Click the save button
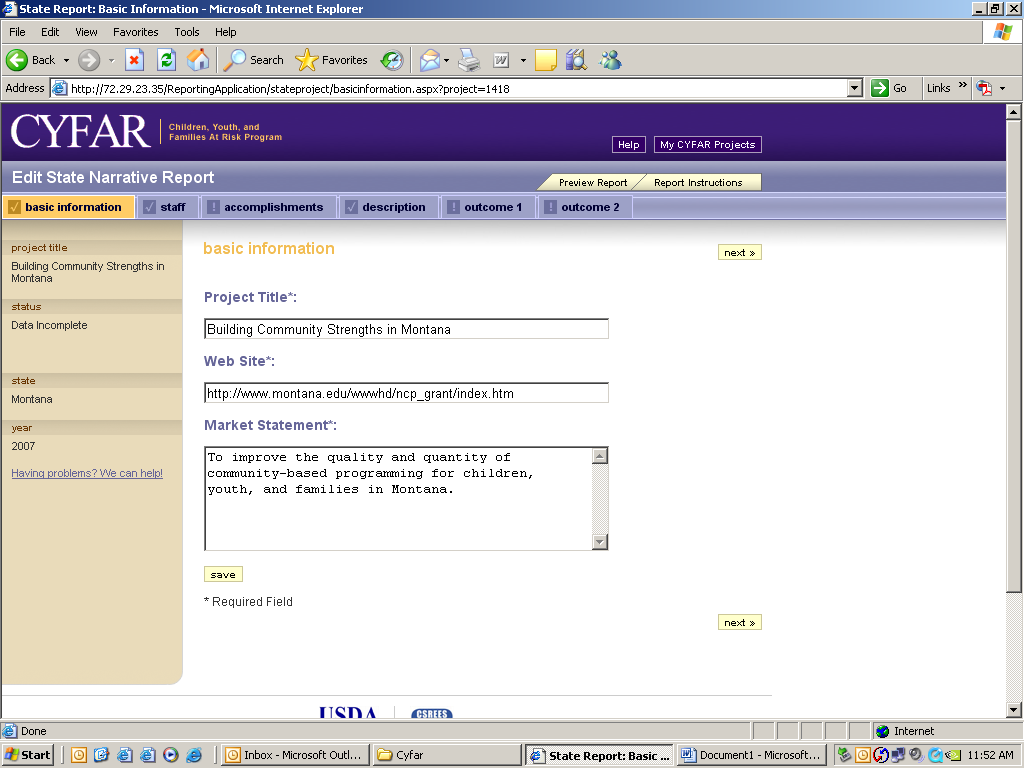The height and width of the screenshot is (768, 1024). point(223,574)
